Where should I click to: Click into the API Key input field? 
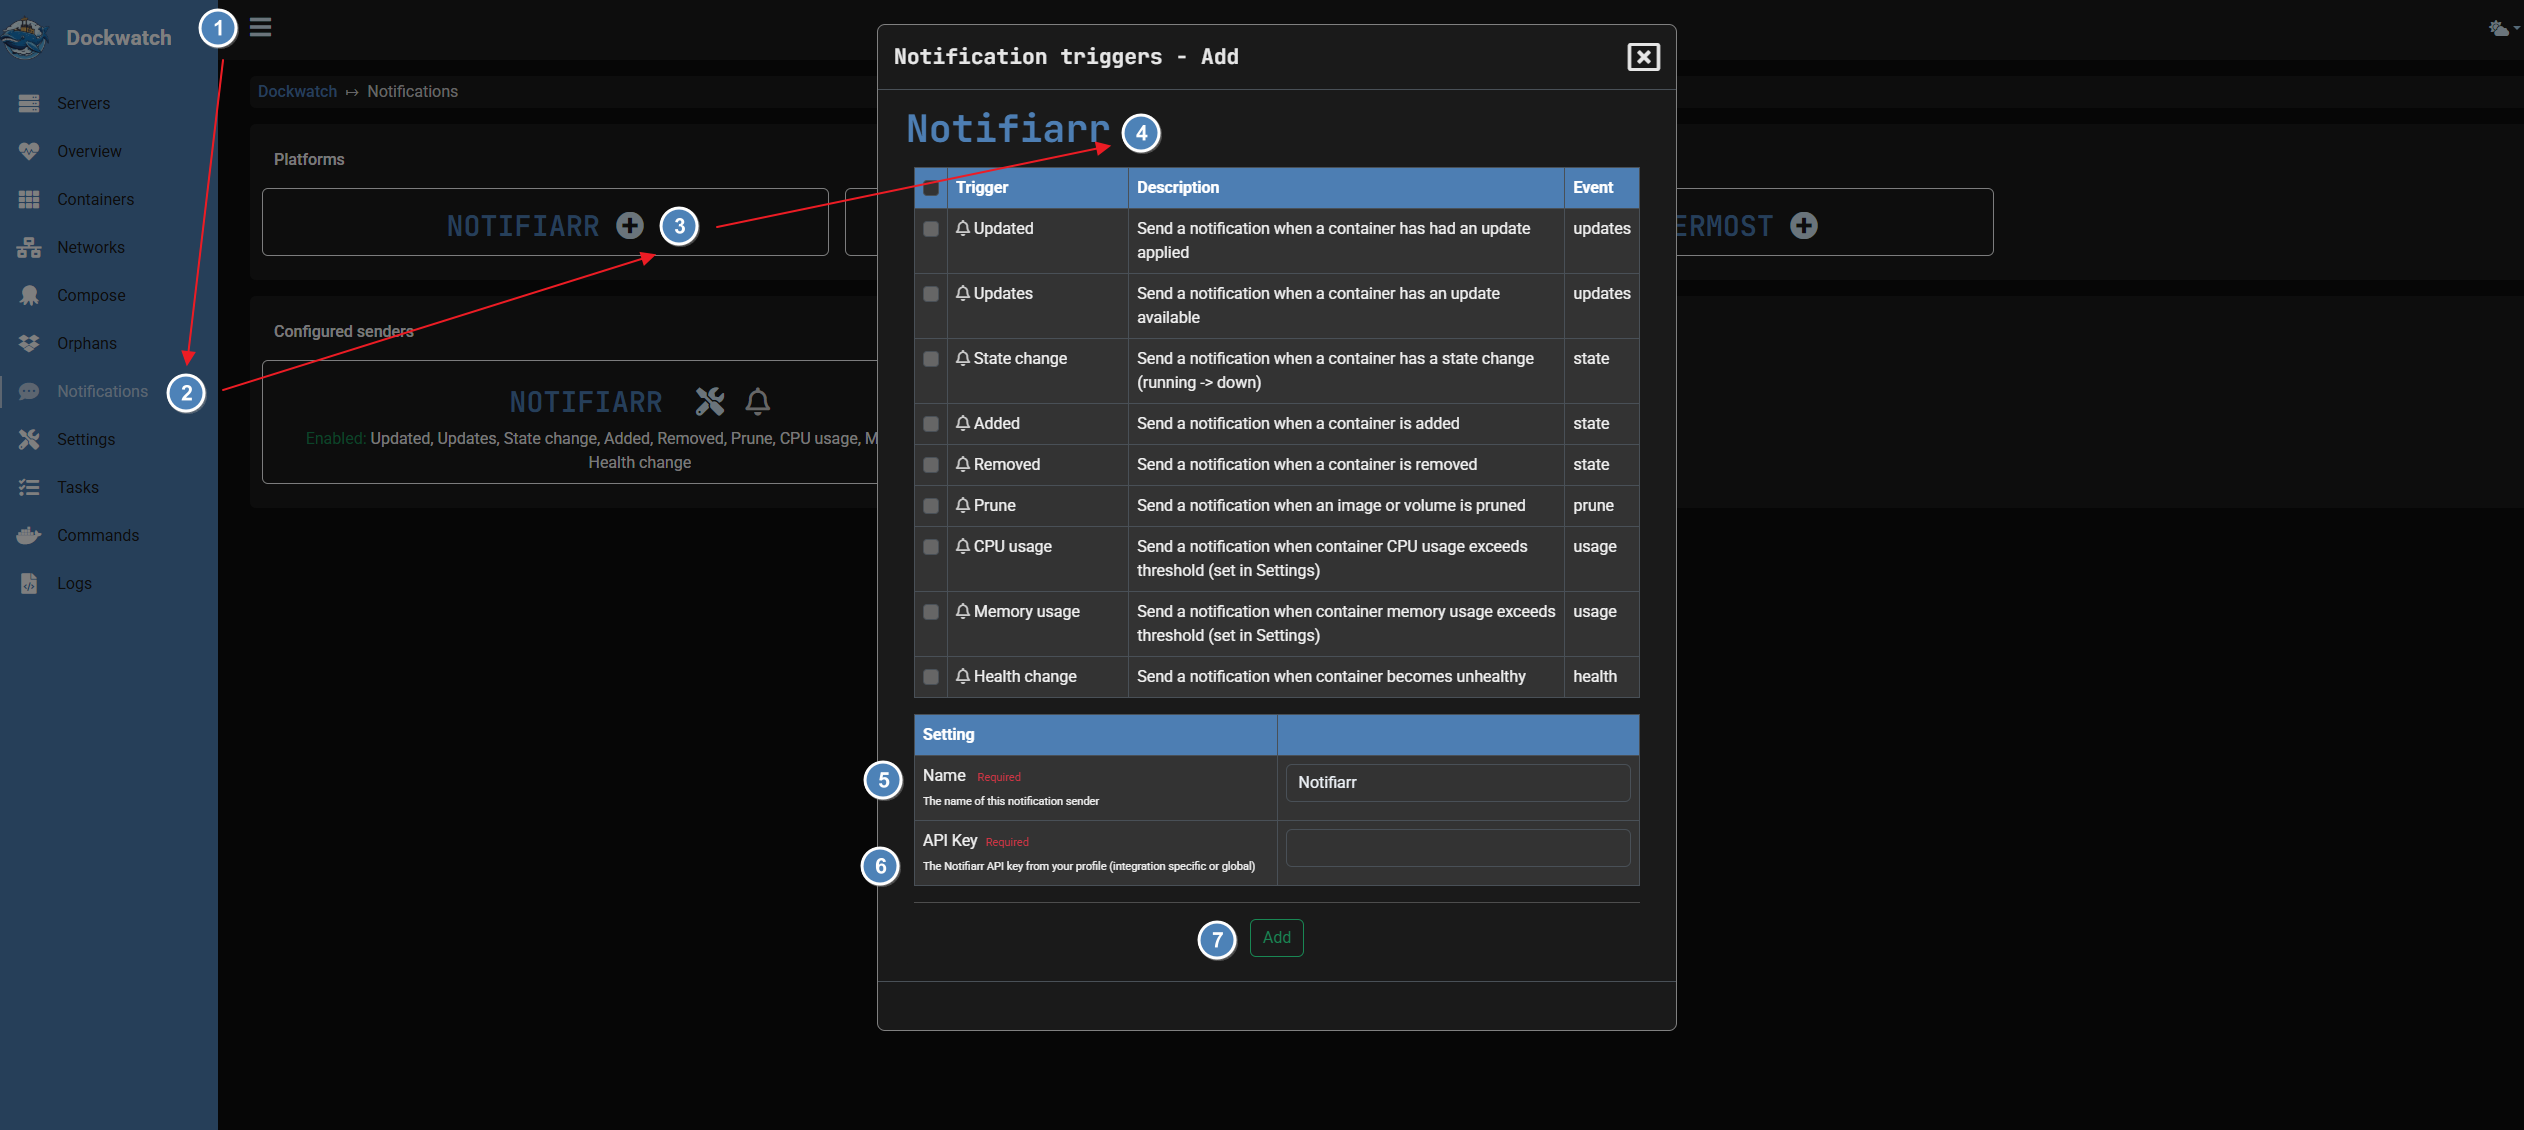pyautogui.click(x=1457, y=847)
